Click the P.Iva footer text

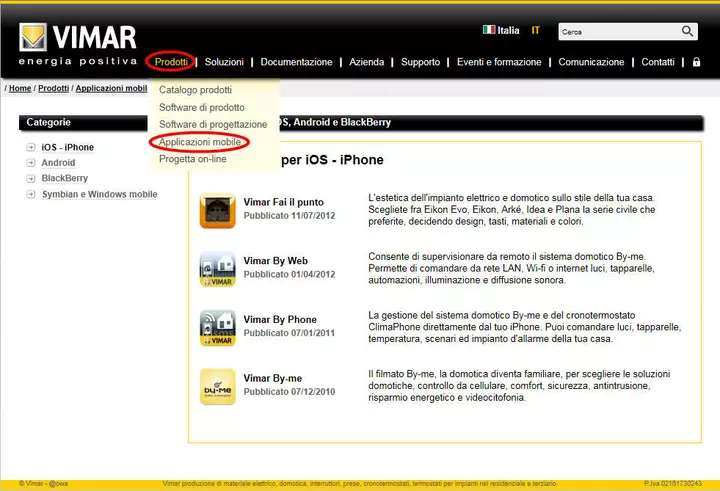tap(673, 484)
